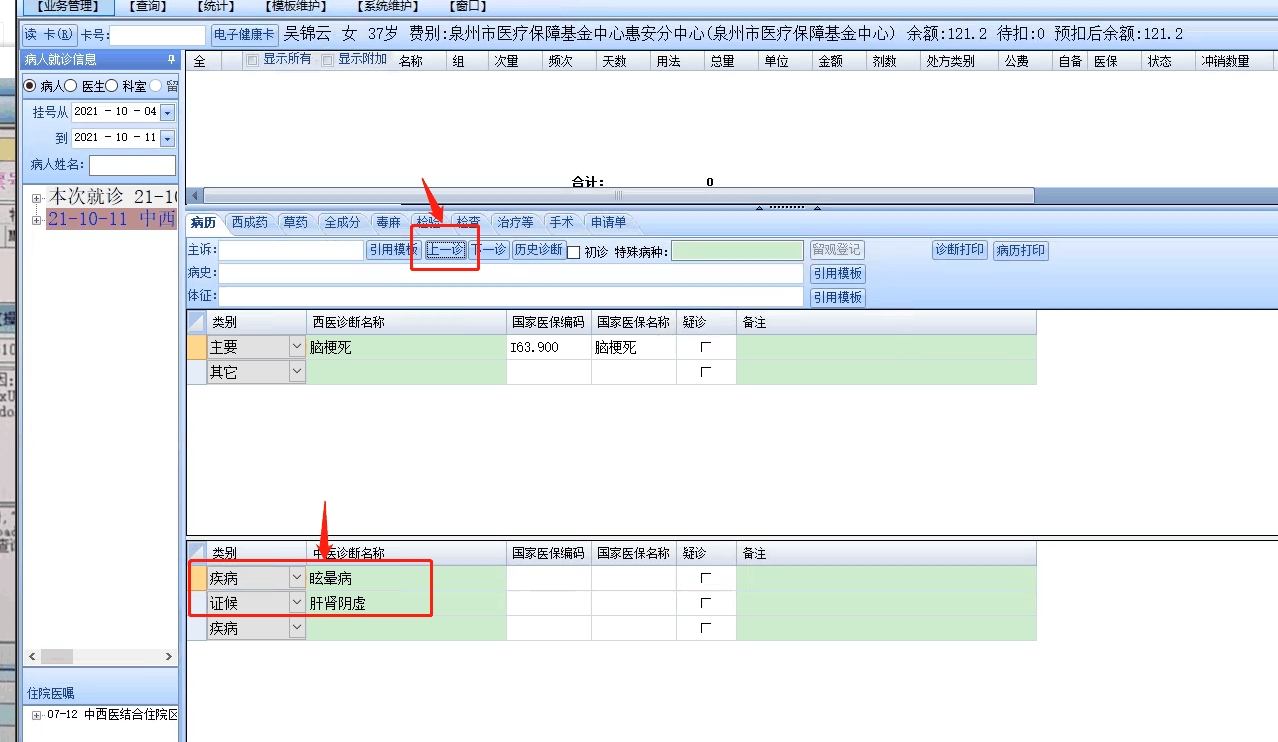This screenshot has width=1278, height=742.
Task: Expand the 21-10-11 中西 tree node
Action: 37,220
